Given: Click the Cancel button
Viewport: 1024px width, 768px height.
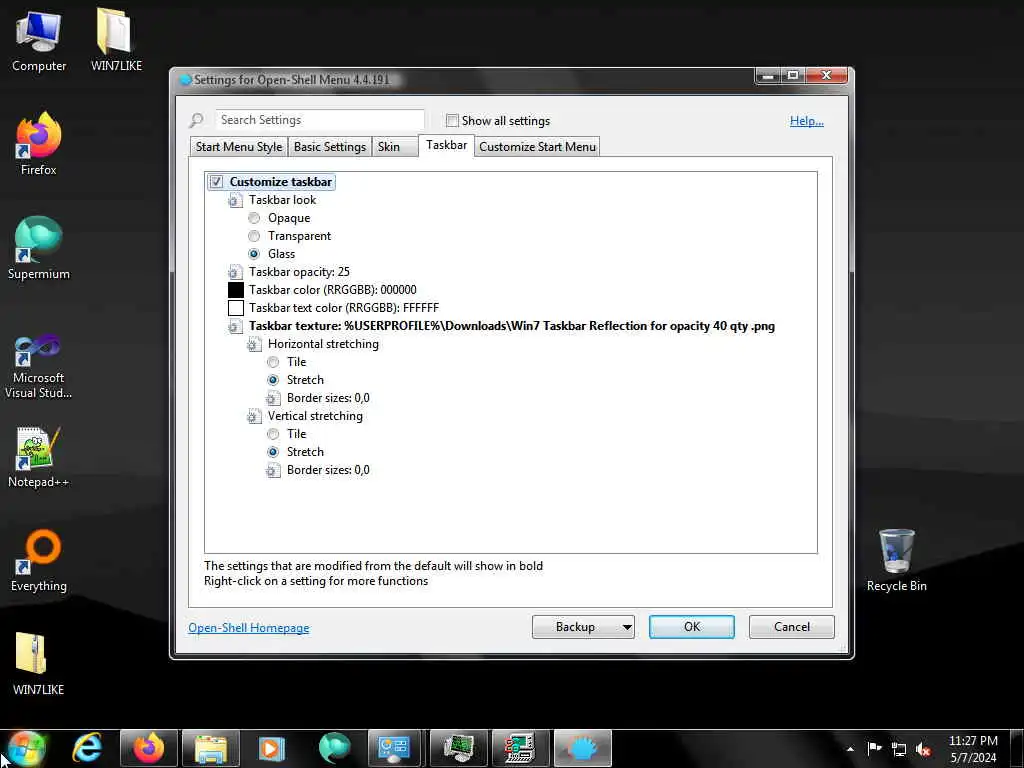Looking at the screenshot, I should click(x=792, y=627).
